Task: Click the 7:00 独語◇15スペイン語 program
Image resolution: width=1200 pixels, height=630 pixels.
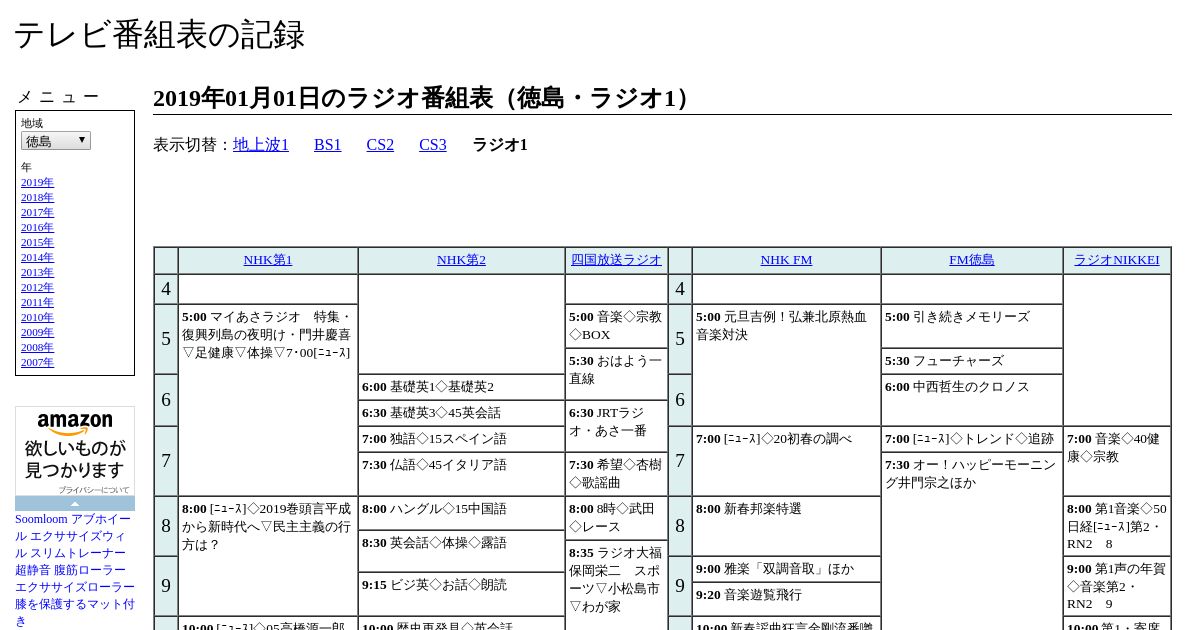Action: pyautogui.click(x=461, y=439)
